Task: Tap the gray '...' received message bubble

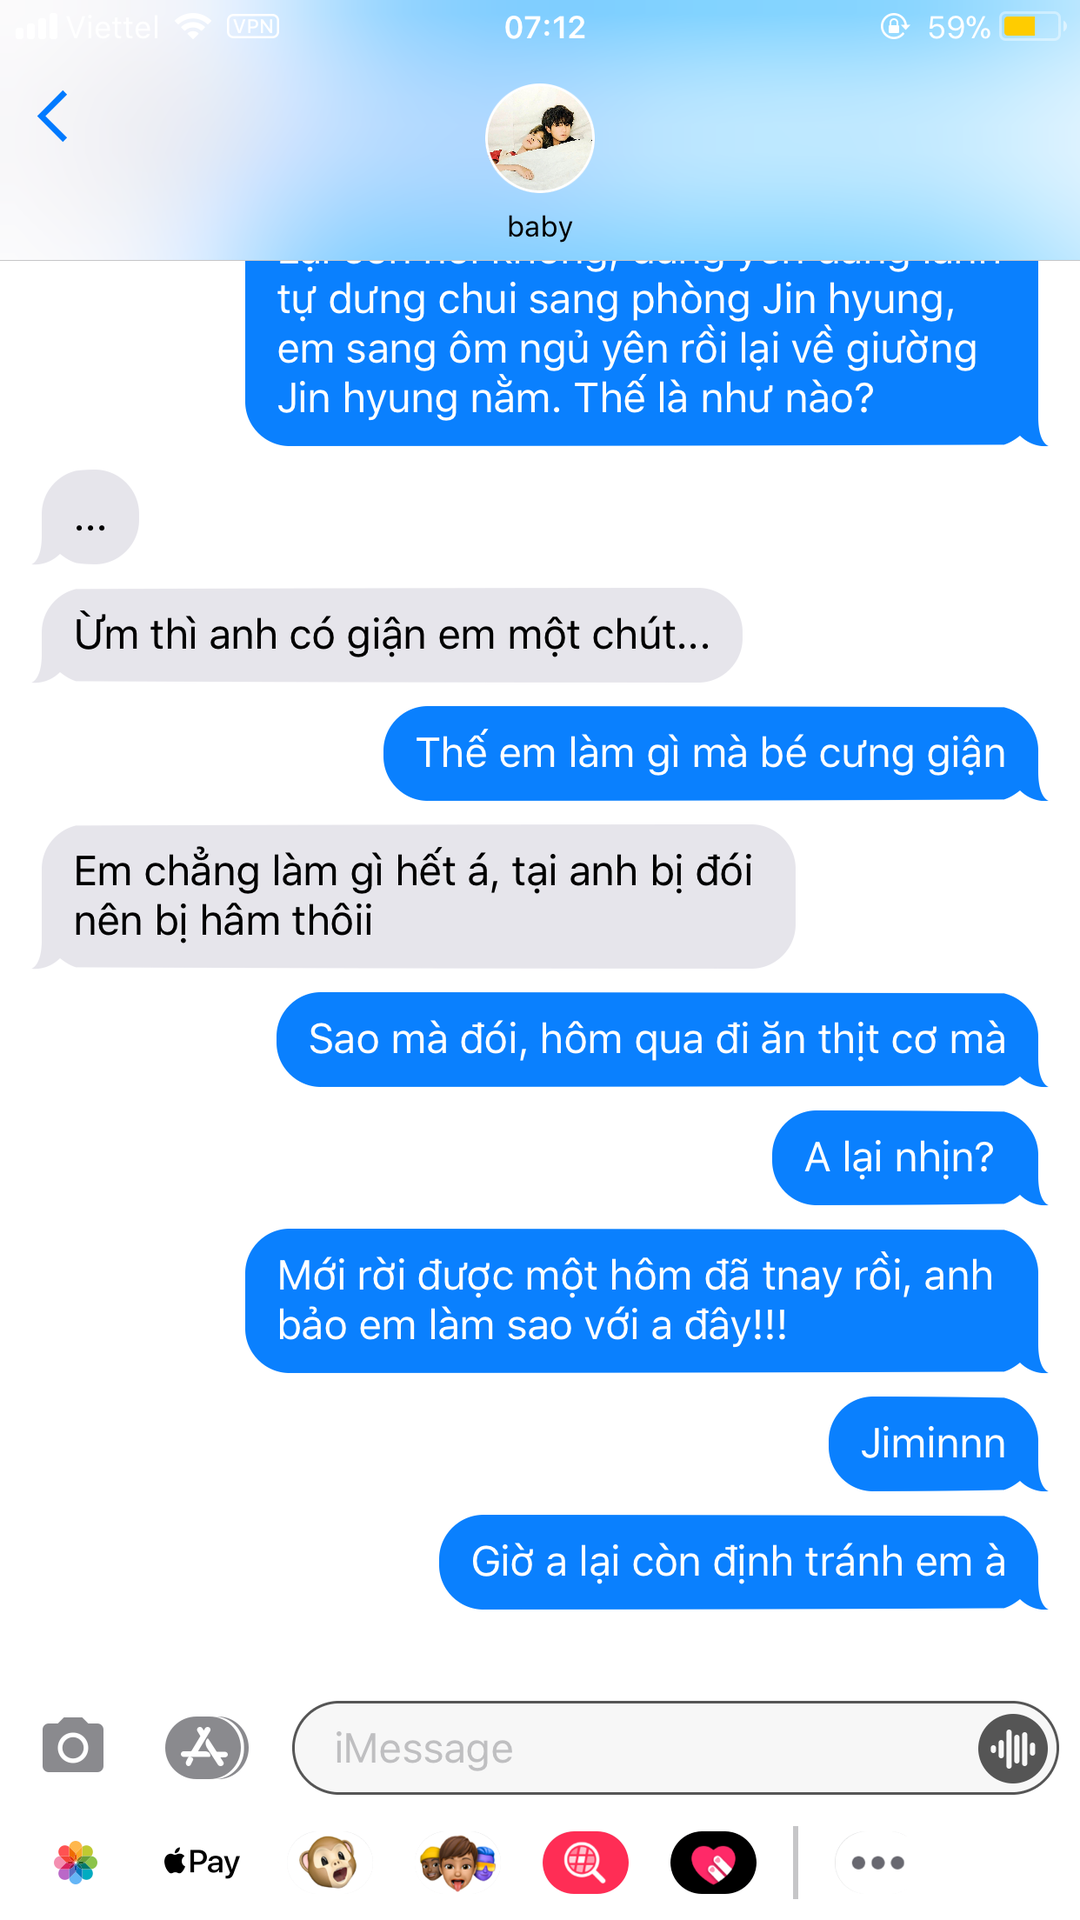Action: pyautogui.click(x=88, y=517)
